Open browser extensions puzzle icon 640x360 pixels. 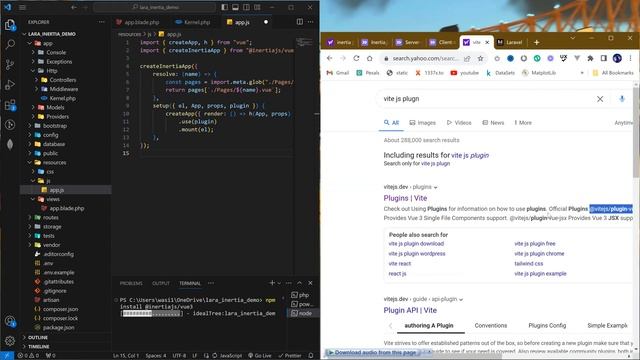pos(590,58)
